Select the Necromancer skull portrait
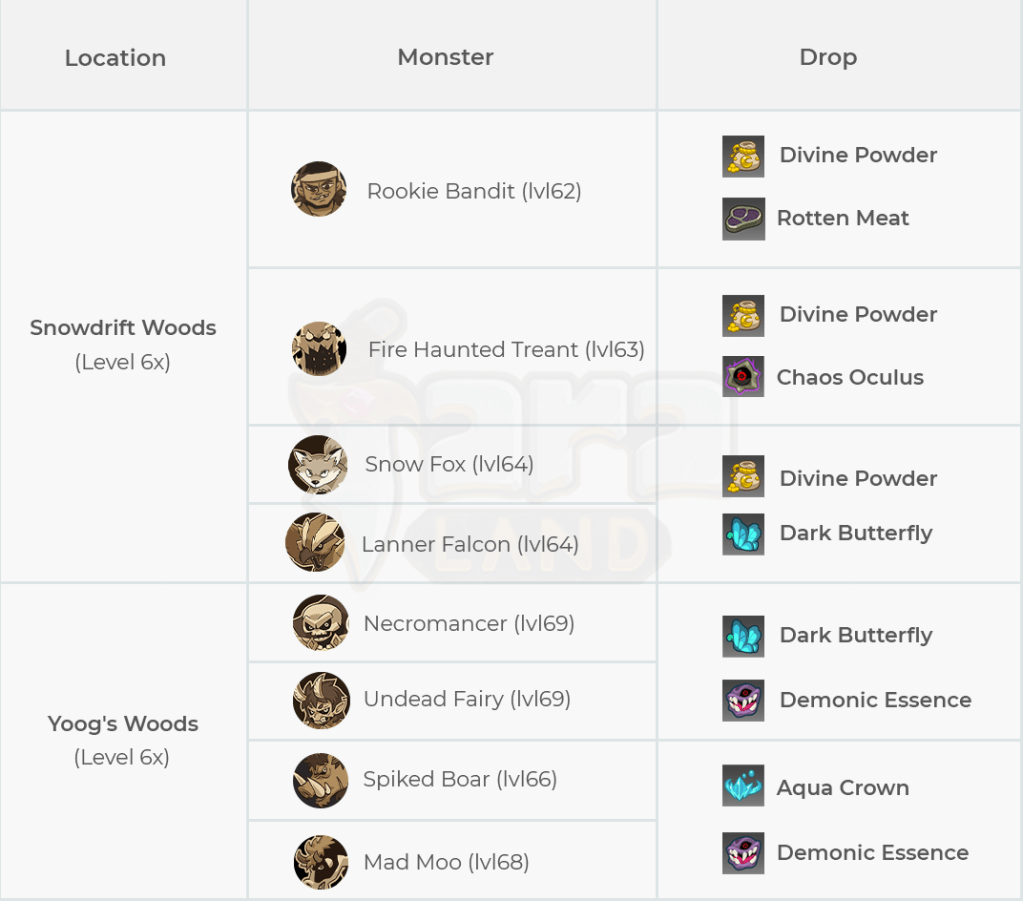The width and height of the screenshot is (1023, 901). [x=321, y=623]
